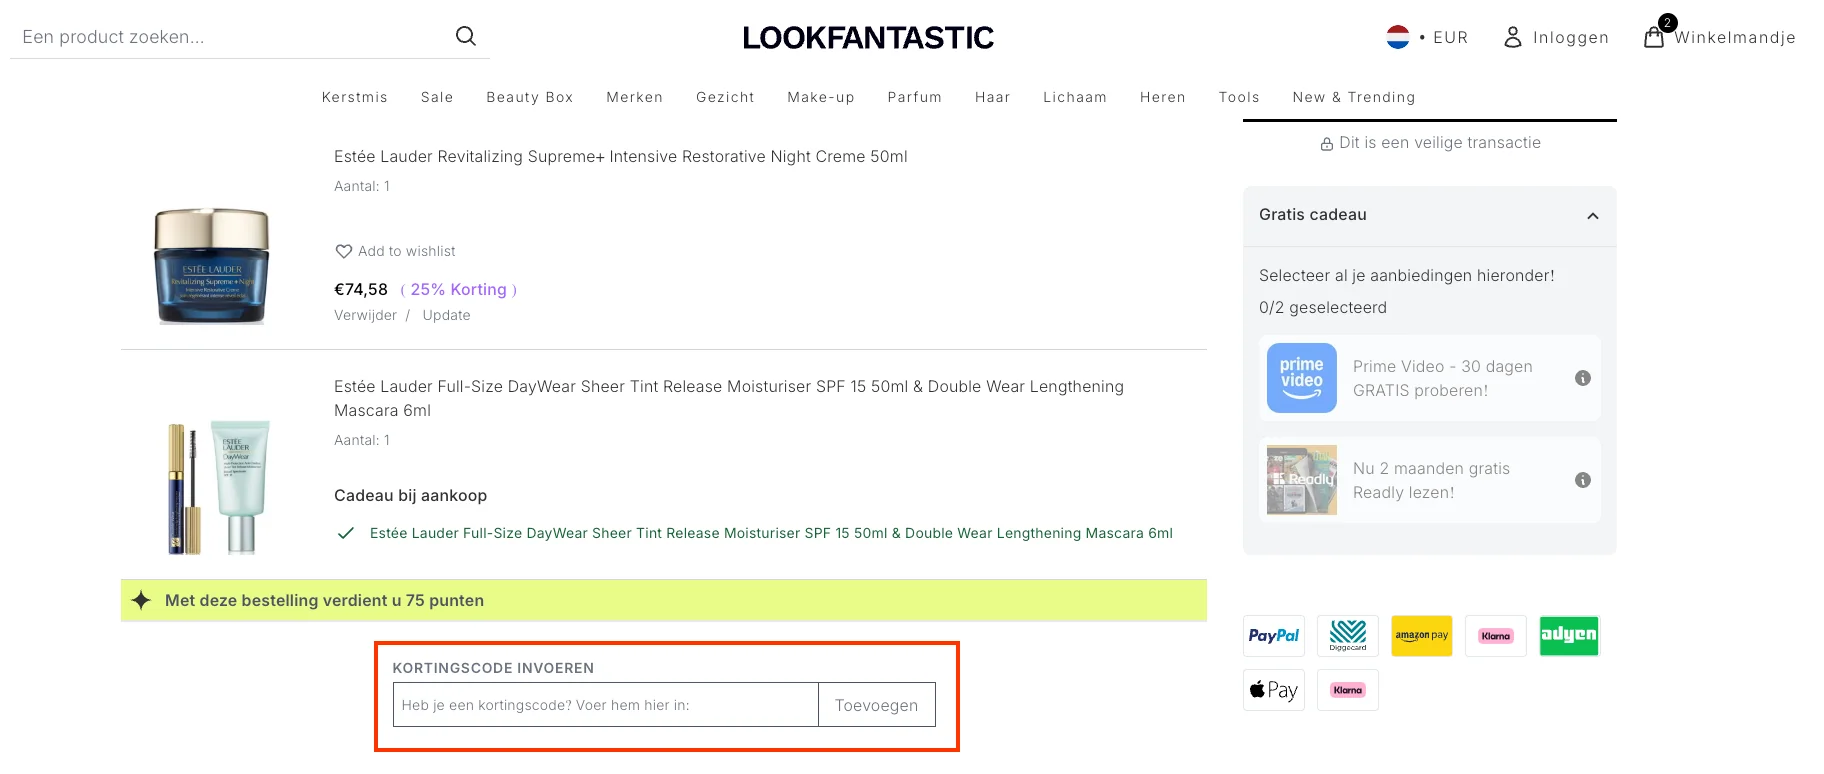This screenshot has height=774, width=1824.
Task: Click Verwijder for the Night Creme
Action: (x=365, y=315)
